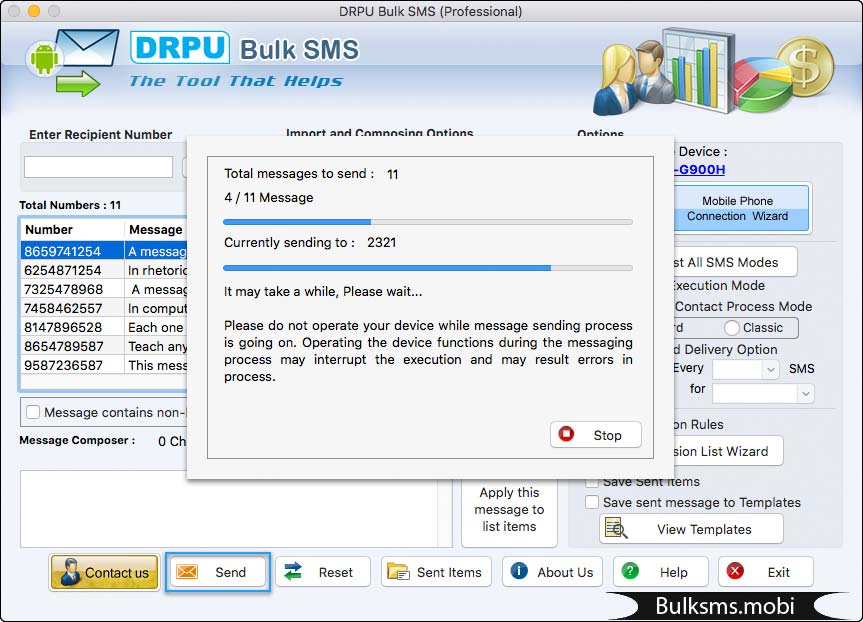Click 'Total Numbers : 11' label
This screenshot has height=622, width=863.
point(70,205)
